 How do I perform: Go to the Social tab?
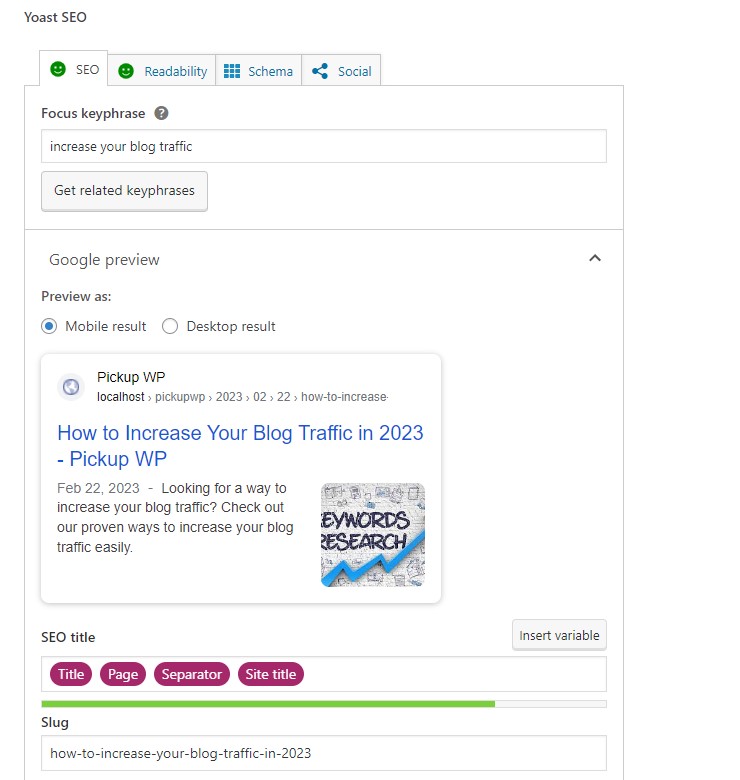tap(354, 71)
